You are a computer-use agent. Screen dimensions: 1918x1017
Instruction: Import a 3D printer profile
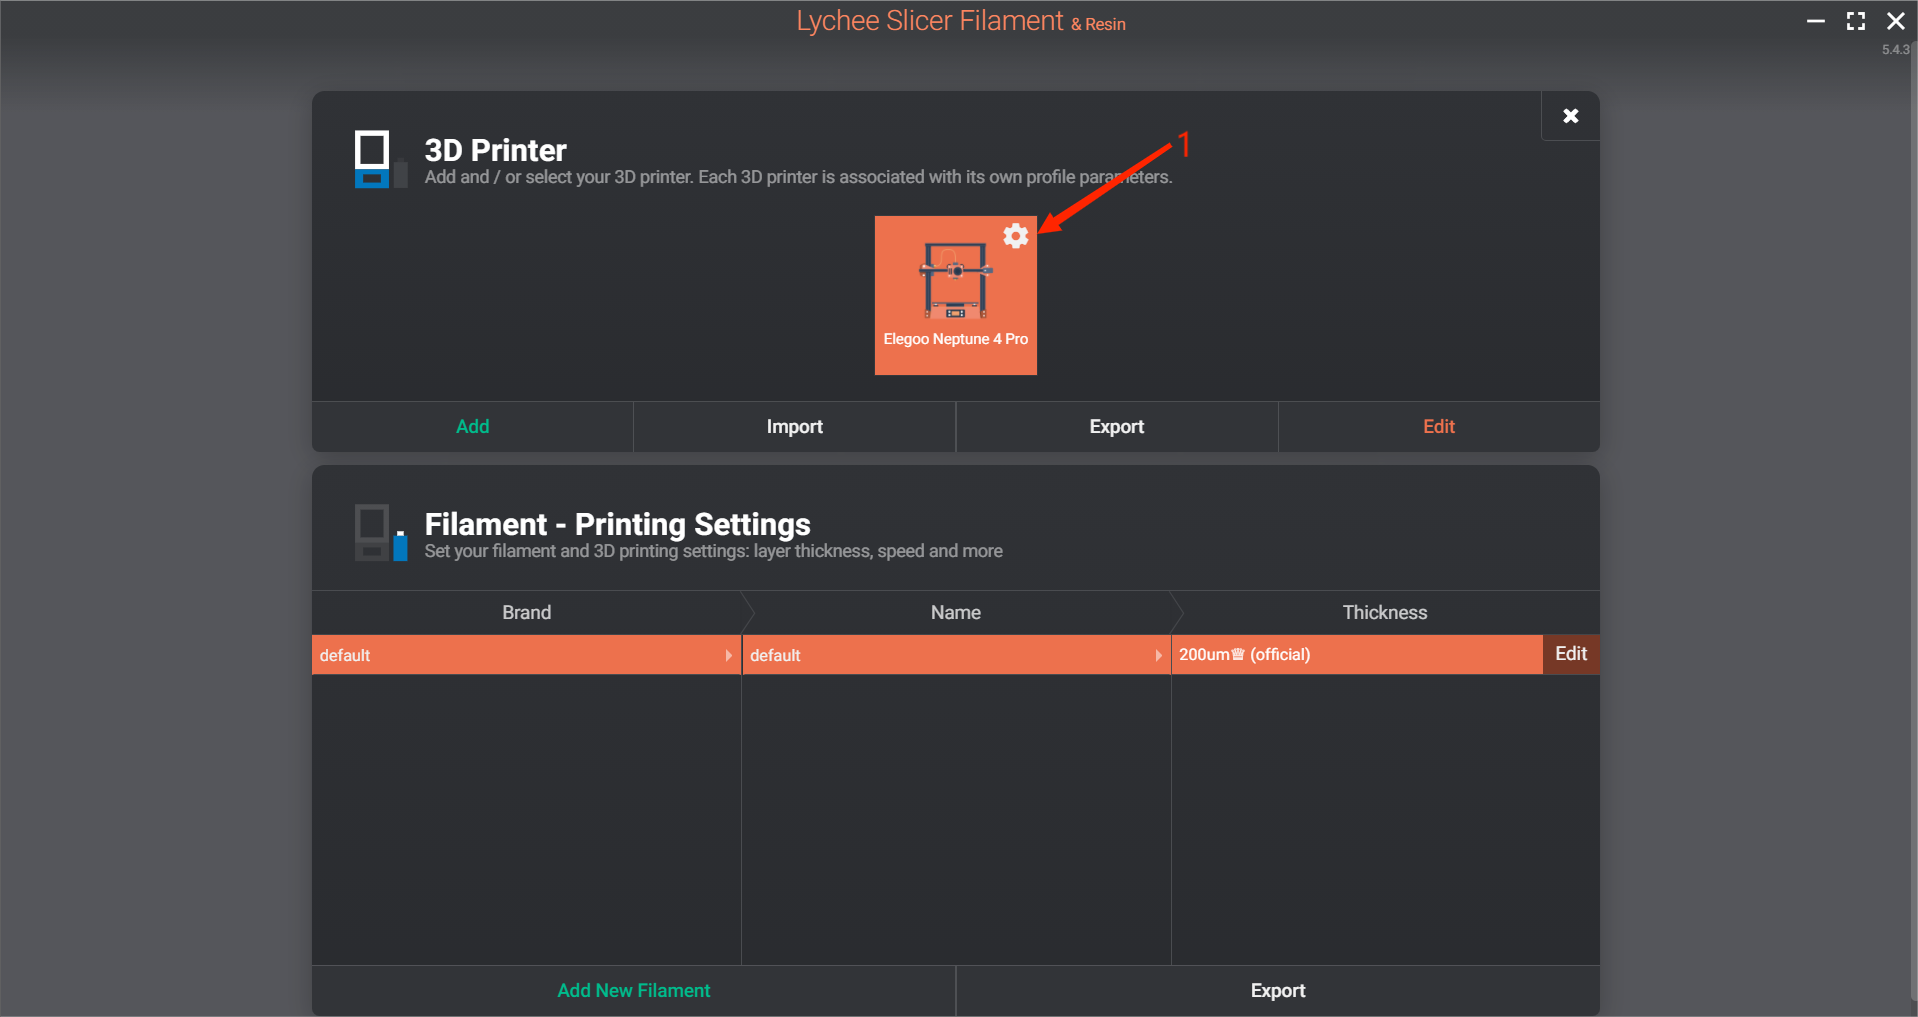click(794, 427)
